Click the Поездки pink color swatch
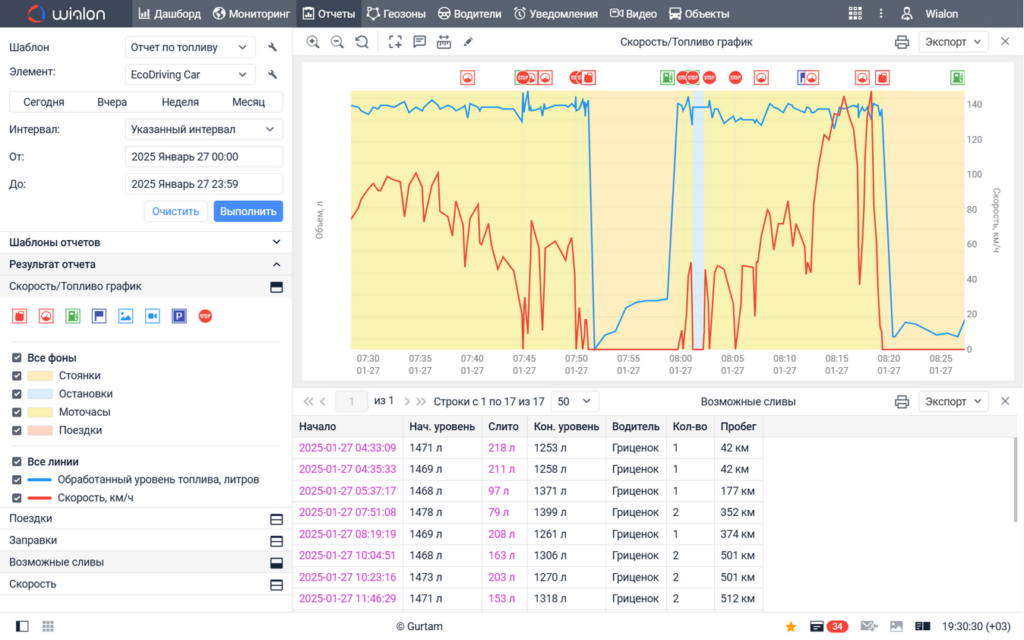Viewport: 1024px width, 640px height. coord(40,430)
